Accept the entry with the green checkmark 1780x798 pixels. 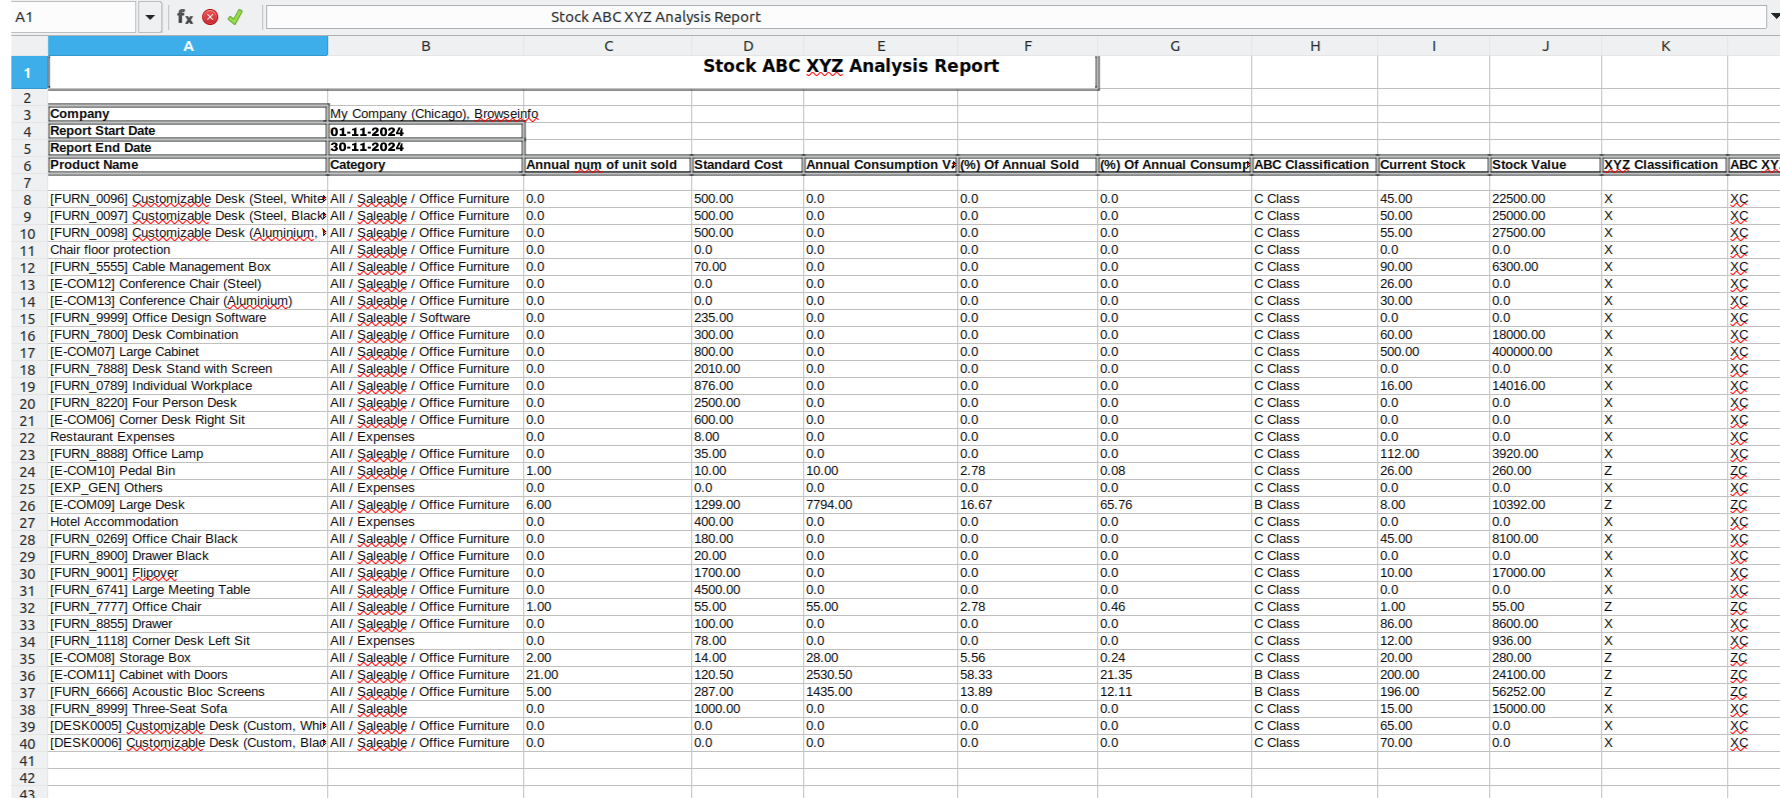[x=235, y=17]
